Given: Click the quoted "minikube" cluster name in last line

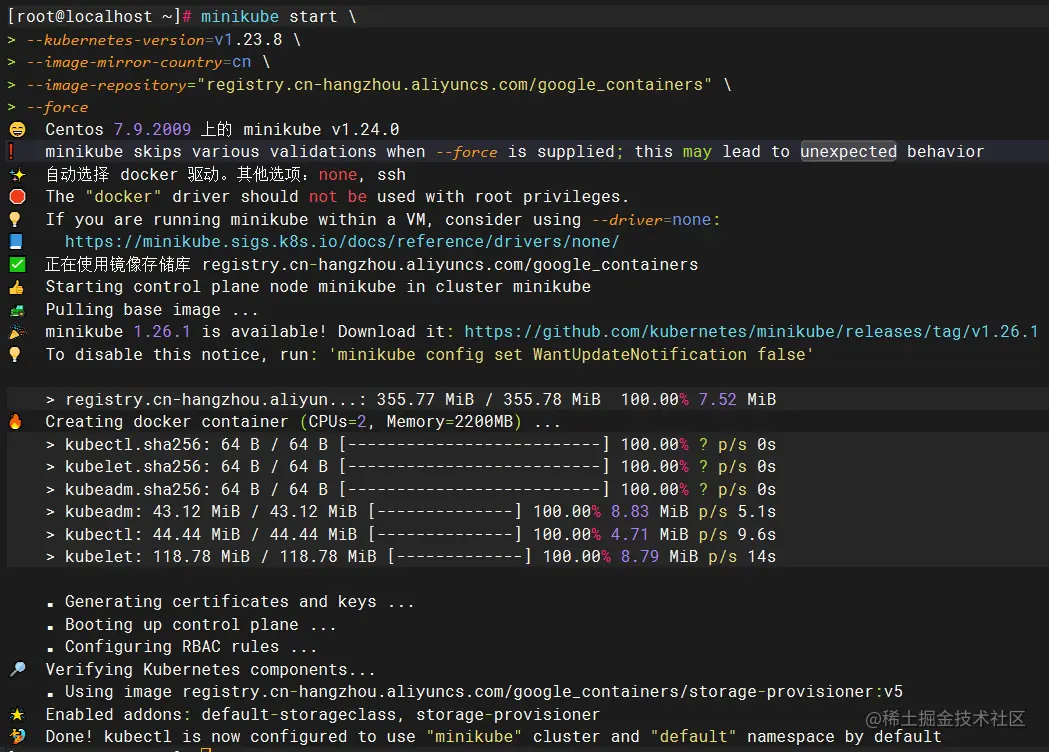Looking at the screenshot, I should 474,737.
